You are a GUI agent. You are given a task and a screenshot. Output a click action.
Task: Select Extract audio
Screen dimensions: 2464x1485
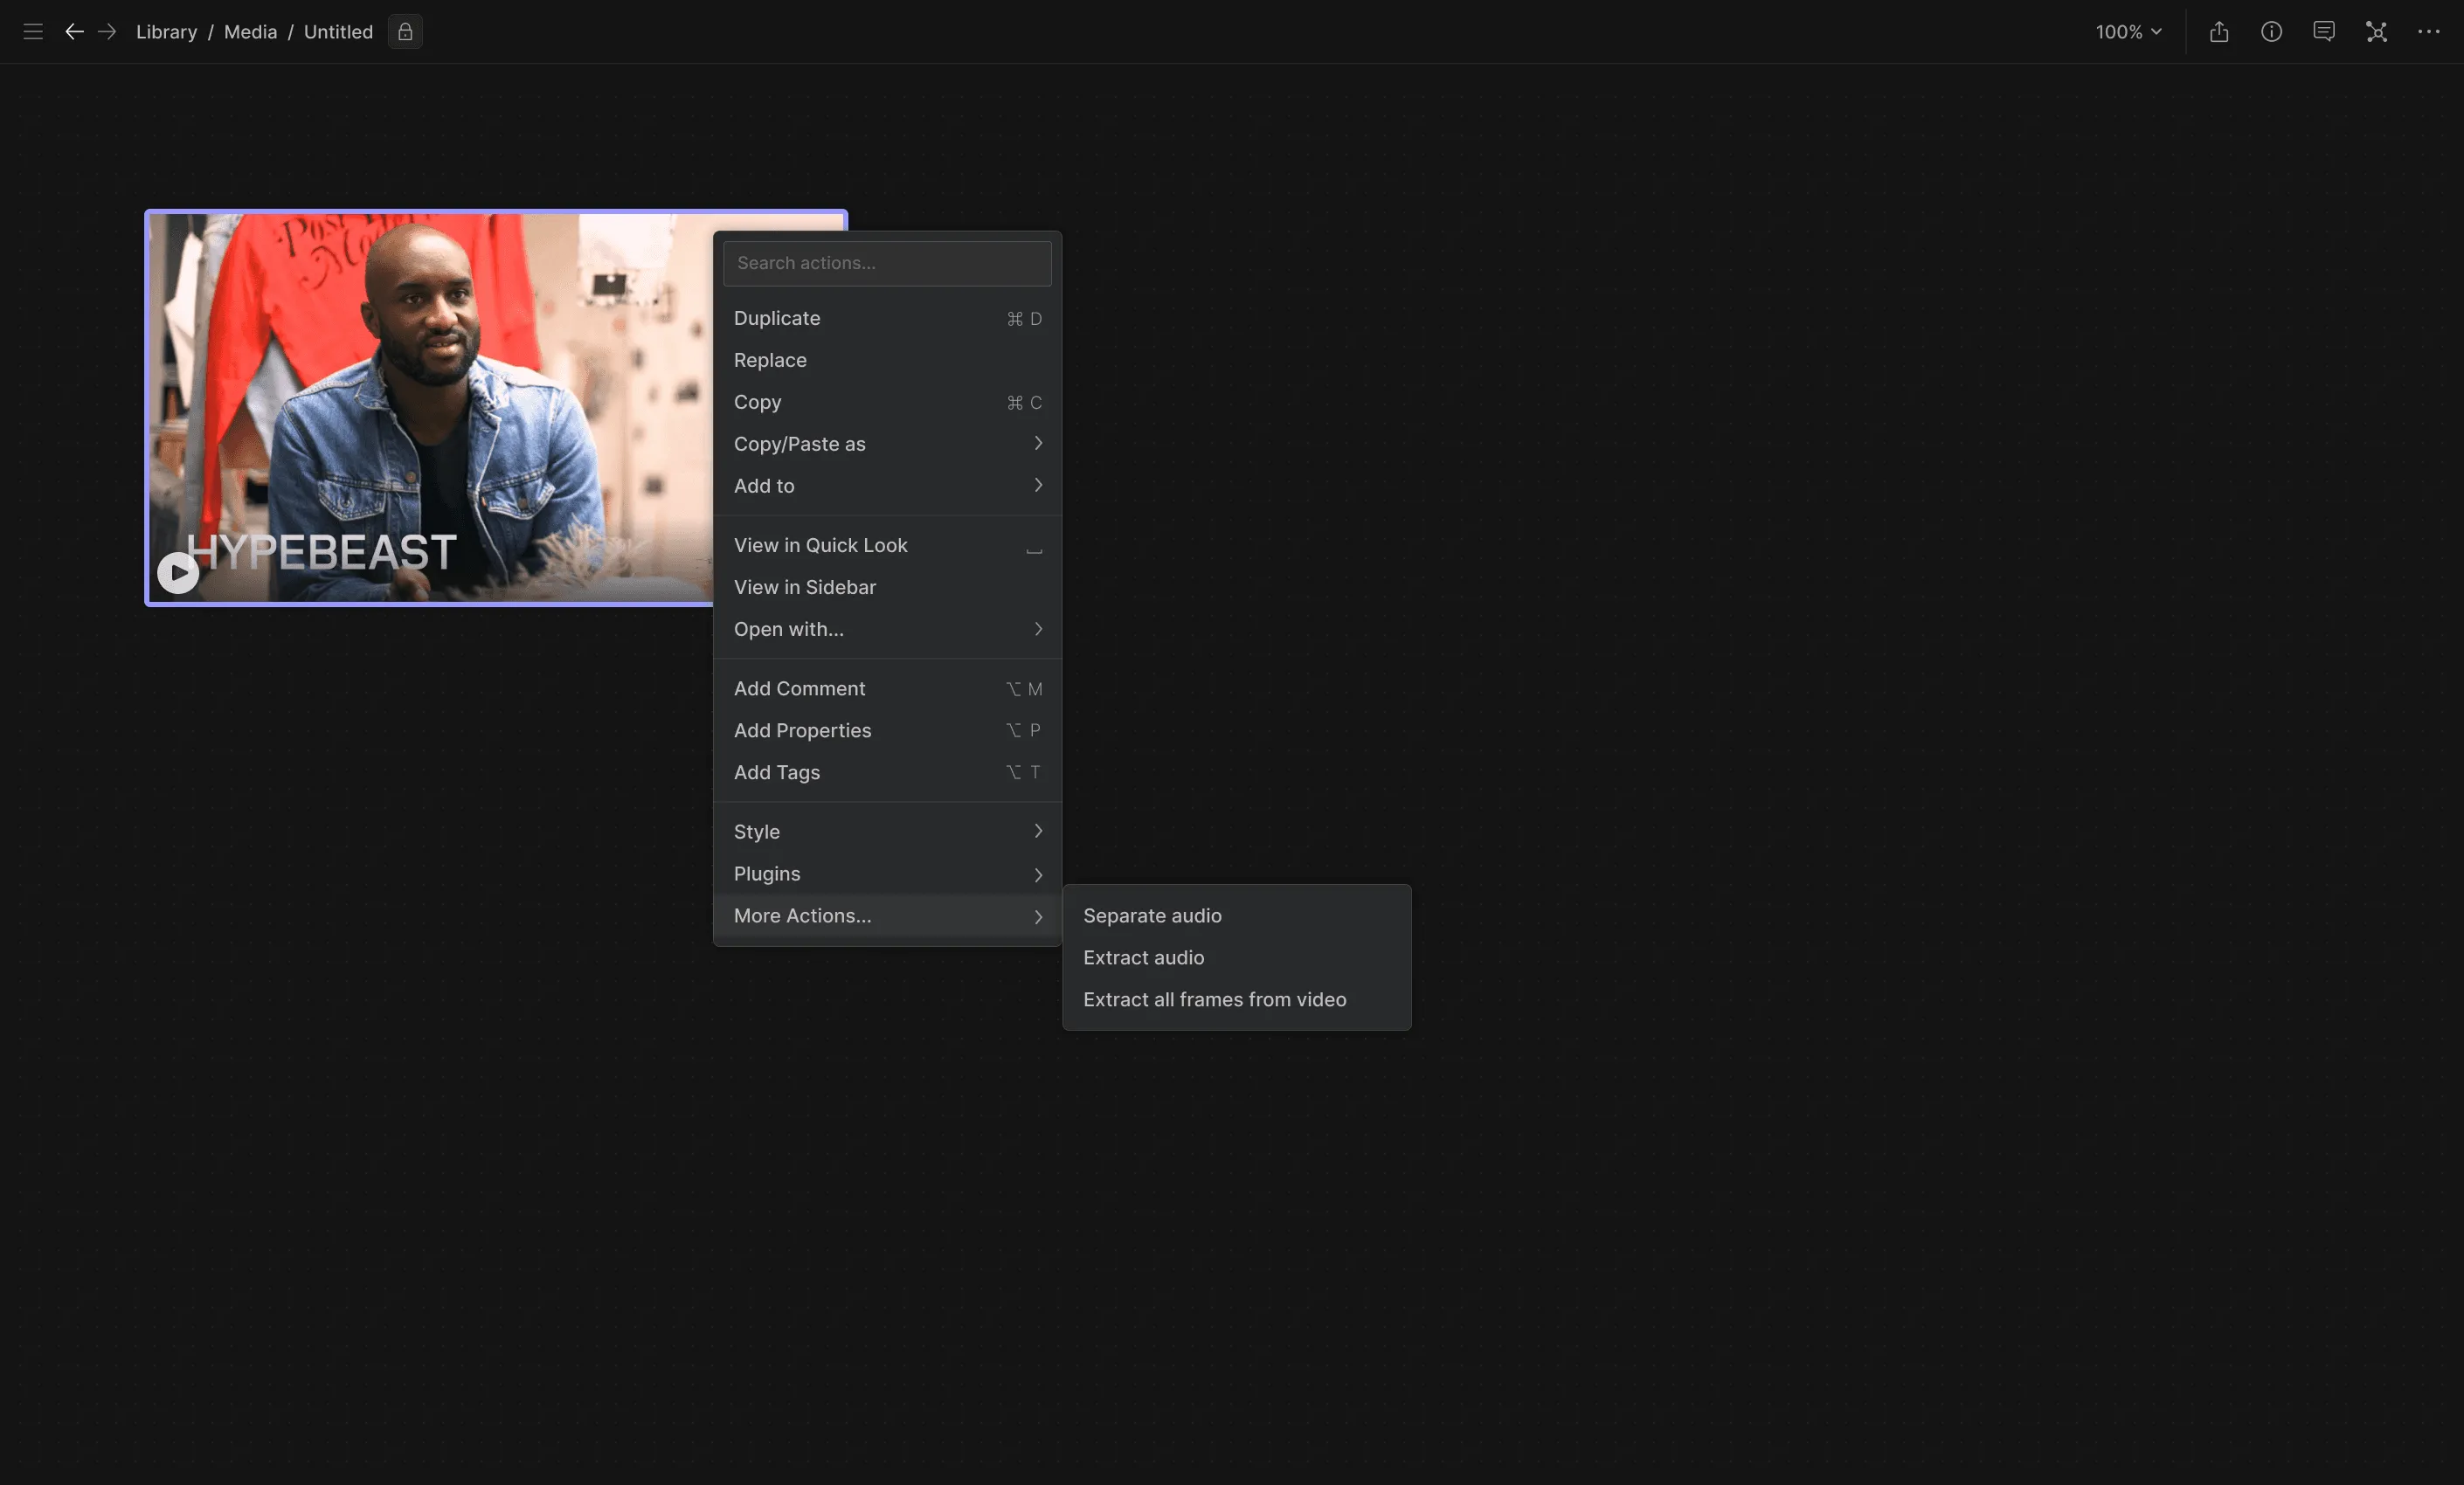click(x=1236, y=958)
